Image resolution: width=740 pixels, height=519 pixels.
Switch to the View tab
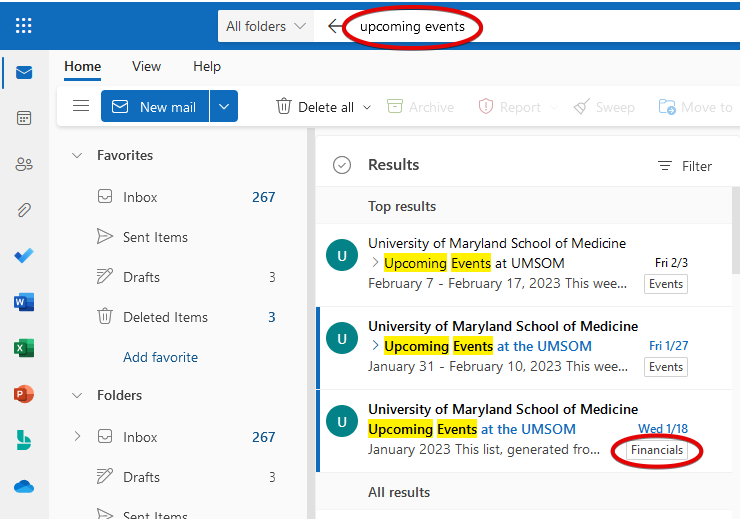[x=146, y=66]
